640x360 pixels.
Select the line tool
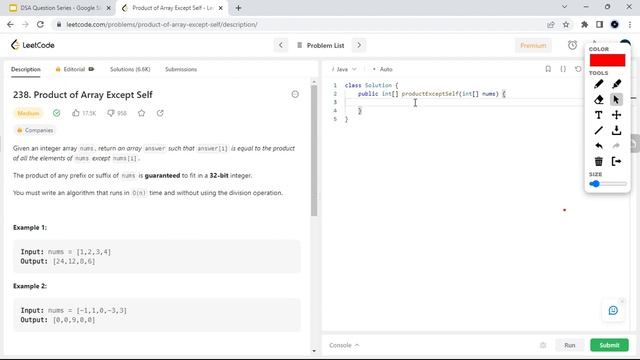tap(598, 131)
